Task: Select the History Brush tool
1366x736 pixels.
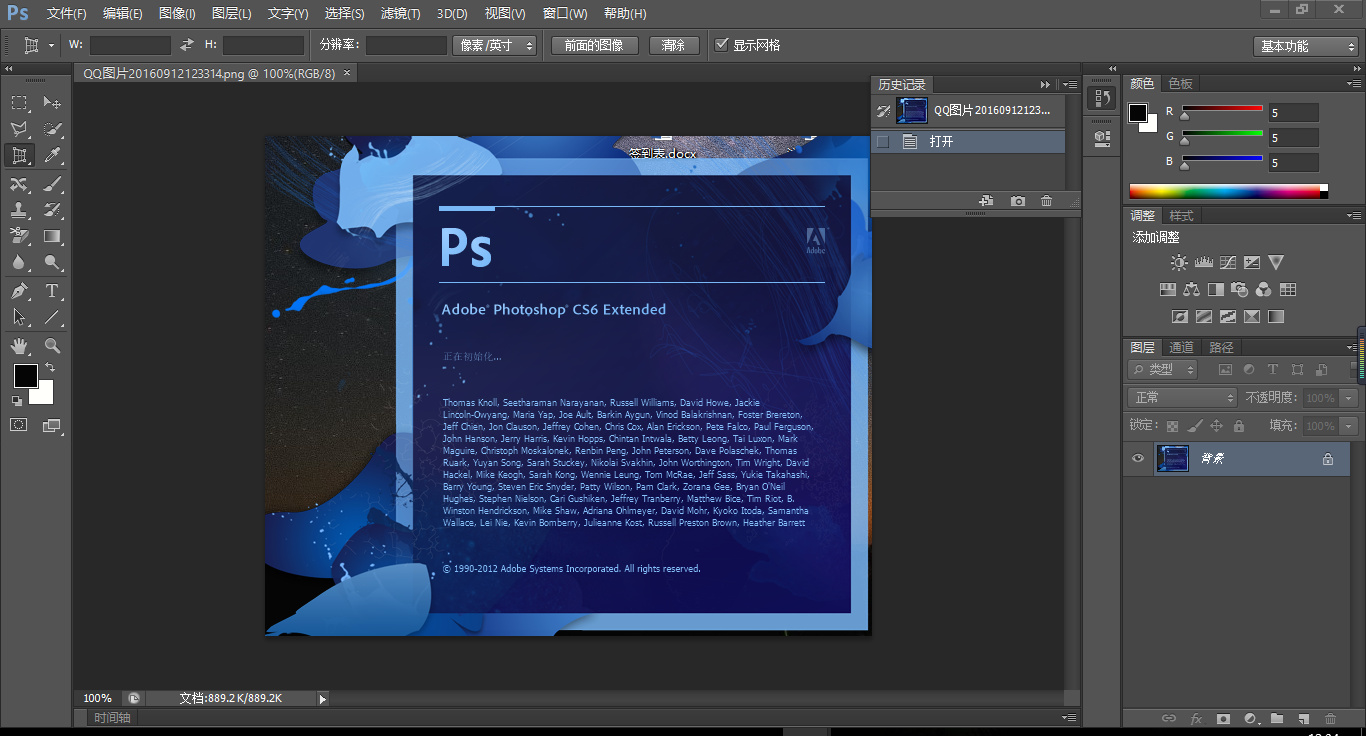Action: (x=52, y=210)
